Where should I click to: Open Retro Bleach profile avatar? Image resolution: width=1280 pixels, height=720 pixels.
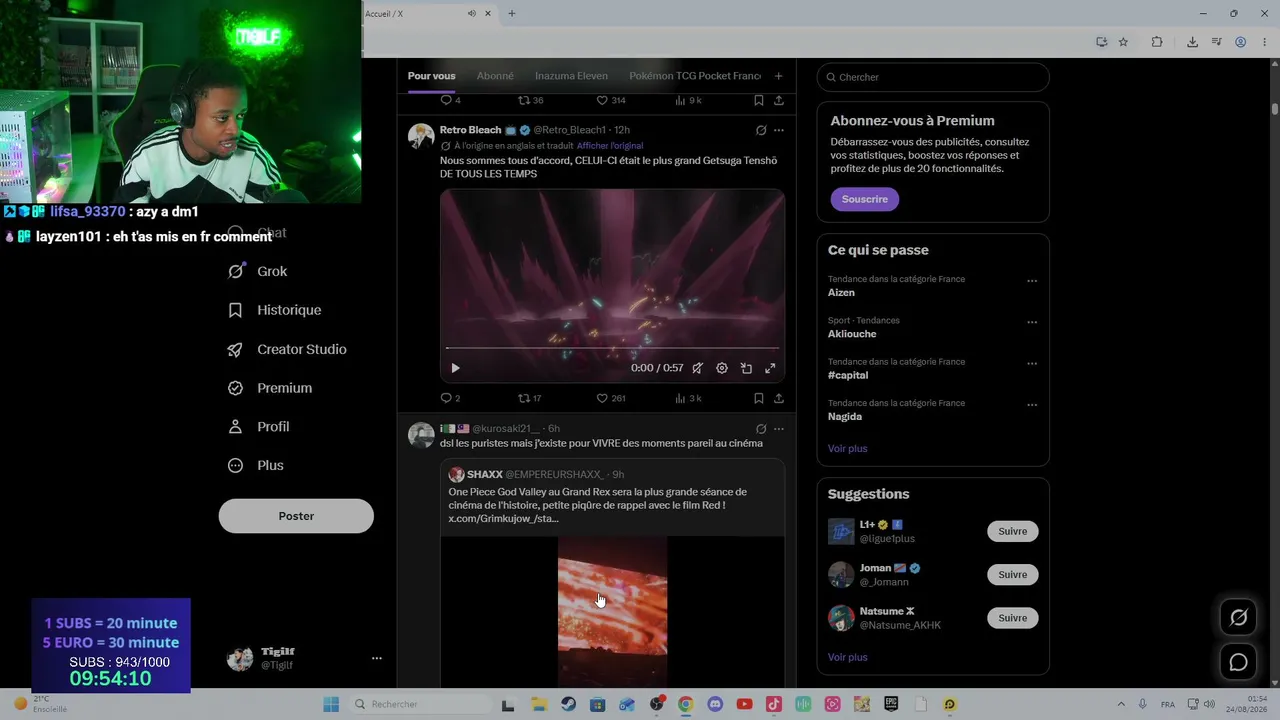pos(421,136)
